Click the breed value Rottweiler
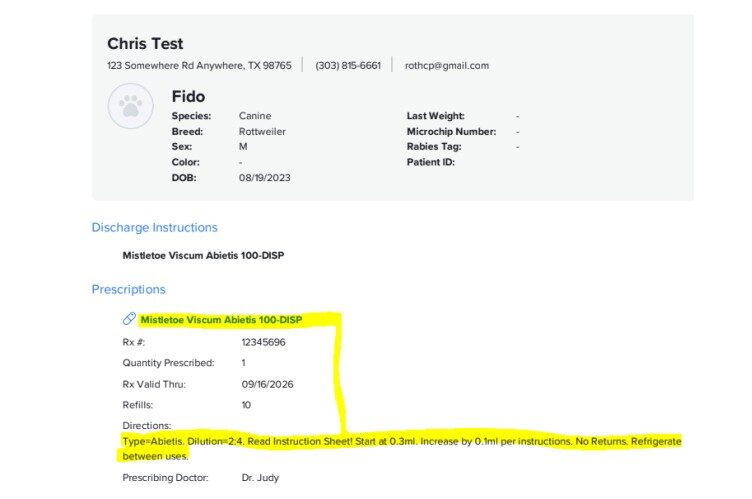 262,131
